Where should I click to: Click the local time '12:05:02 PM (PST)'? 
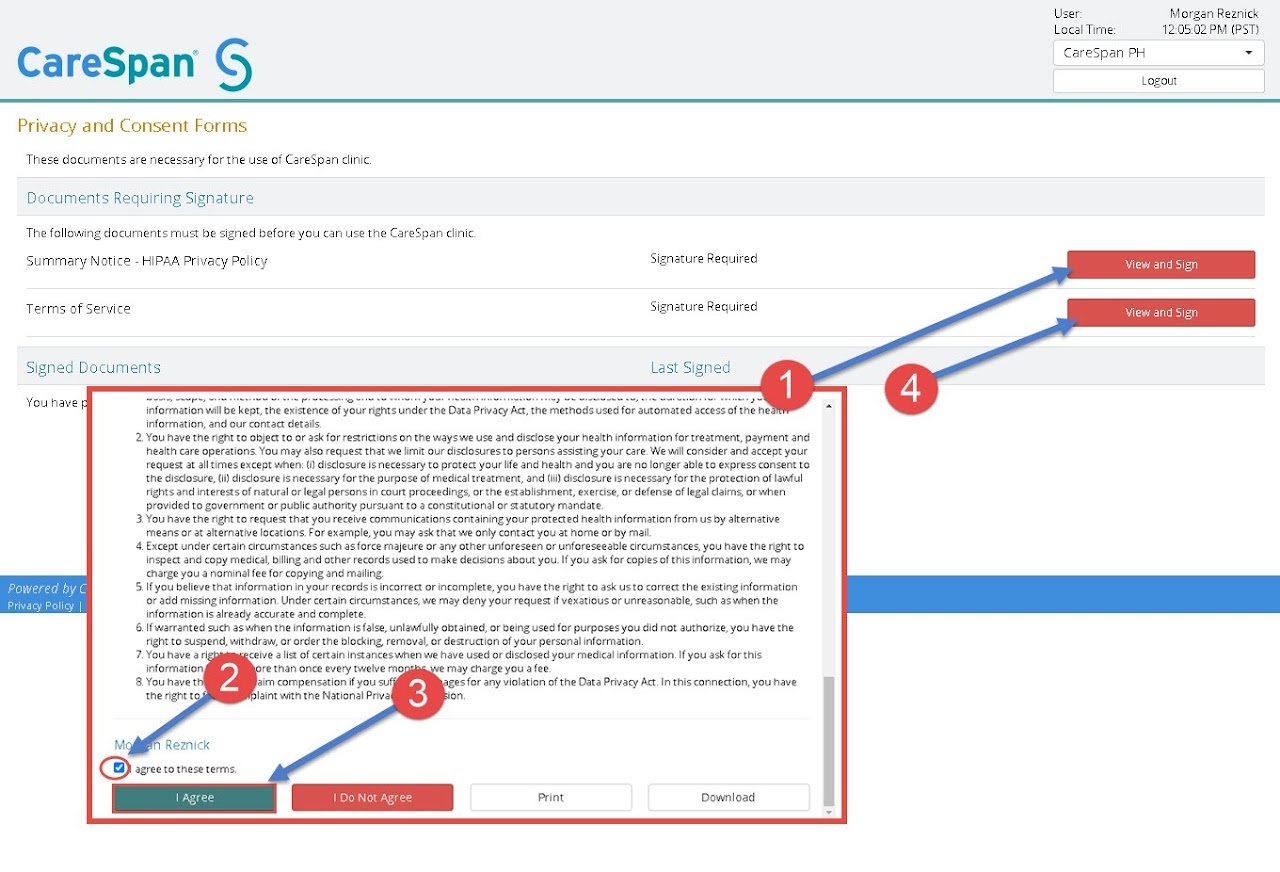coord(1211,30)
